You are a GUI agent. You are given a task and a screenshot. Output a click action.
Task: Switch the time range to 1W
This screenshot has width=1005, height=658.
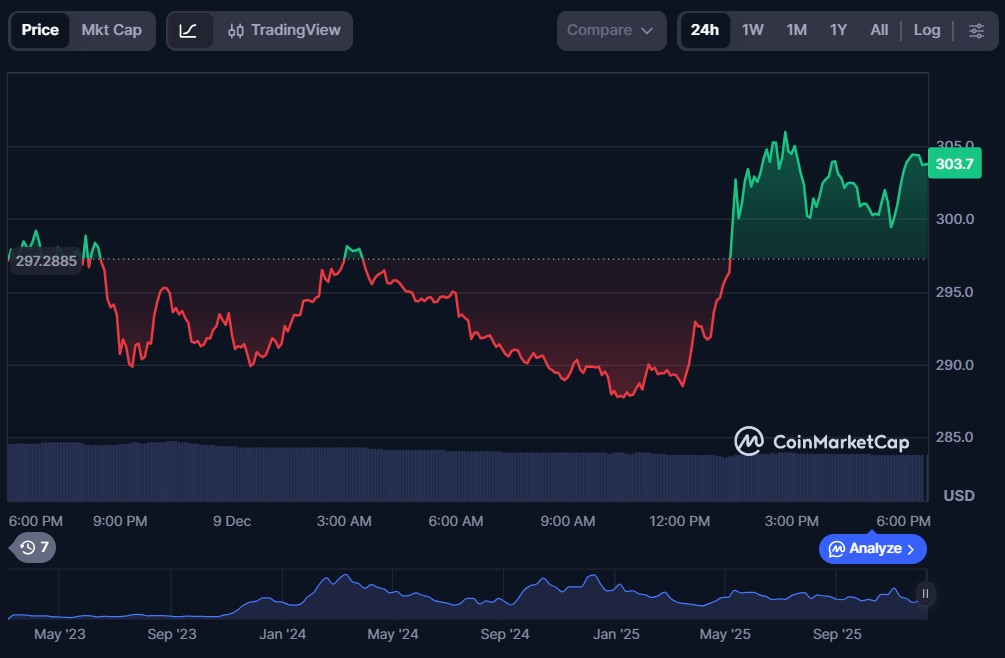click(x=753, y=30)
